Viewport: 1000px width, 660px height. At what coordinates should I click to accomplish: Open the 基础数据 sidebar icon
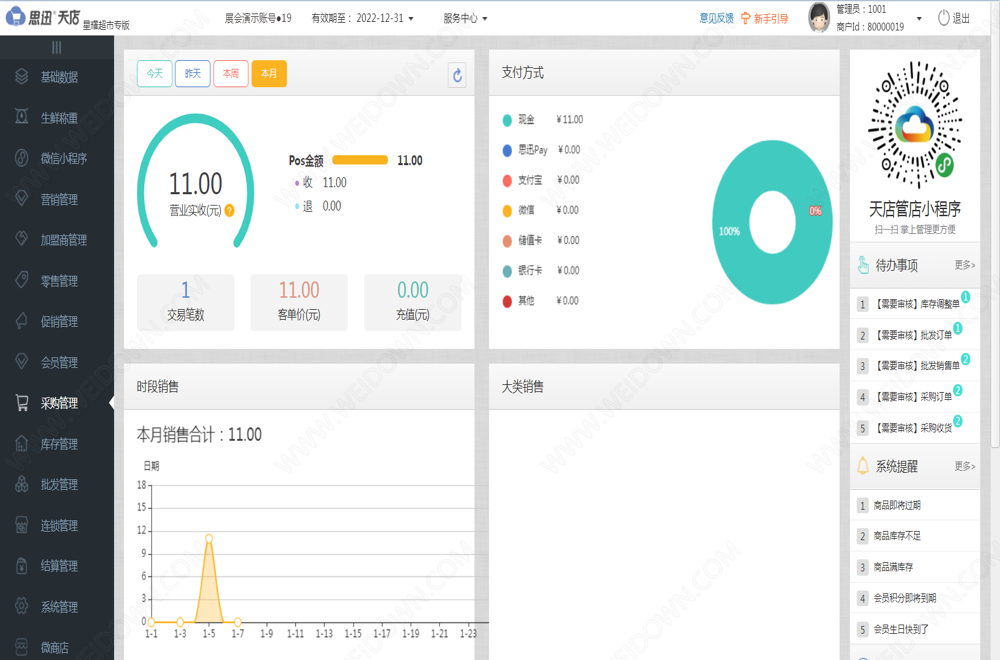[x=22, y=77]
